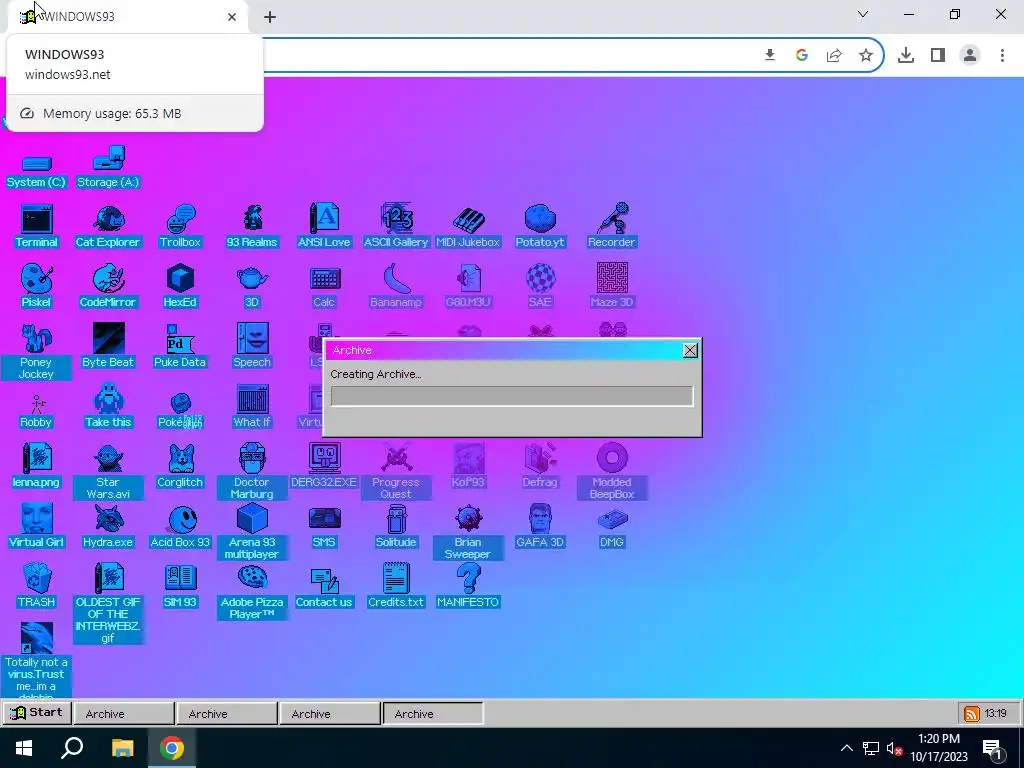Open the 3D teapot icon

pyautogui.click(x=252, y=286)
